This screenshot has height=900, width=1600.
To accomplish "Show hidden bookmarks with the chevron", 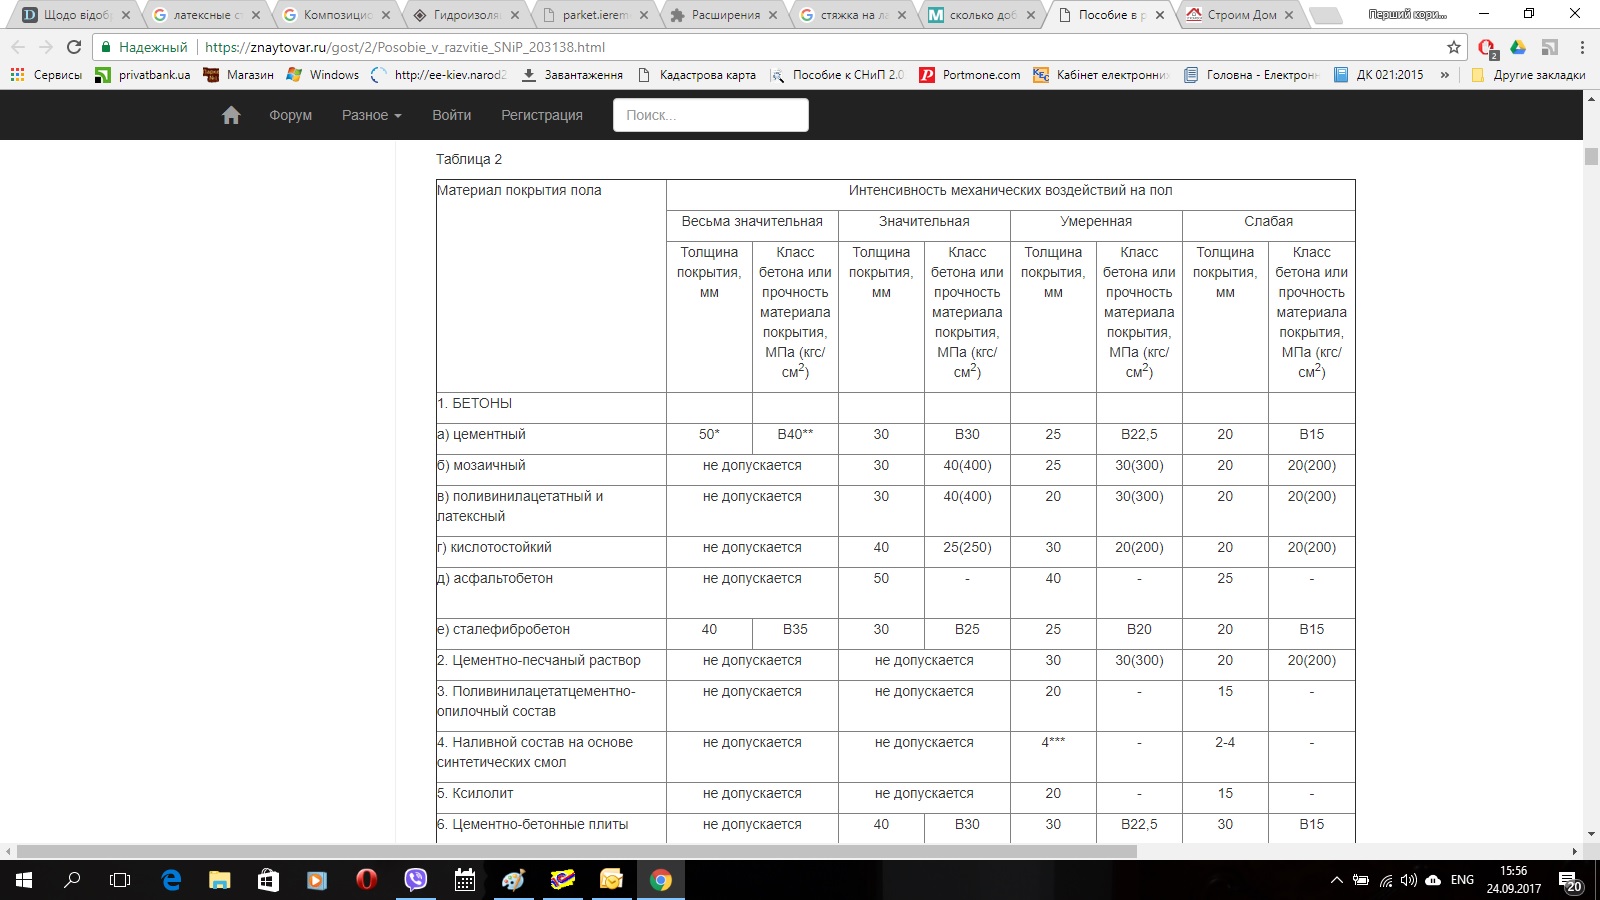I will pyautogui.click(x=1444, y=75).
